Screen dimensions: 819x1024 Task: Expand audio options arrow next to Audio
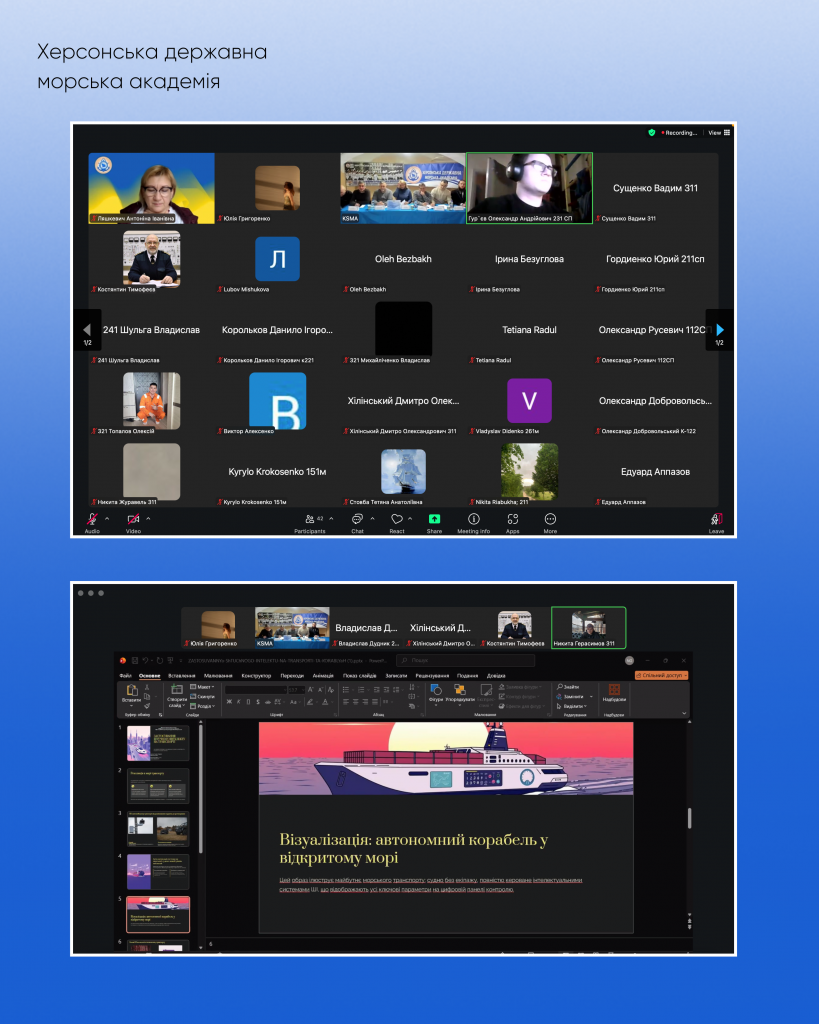tap(107, 518)
